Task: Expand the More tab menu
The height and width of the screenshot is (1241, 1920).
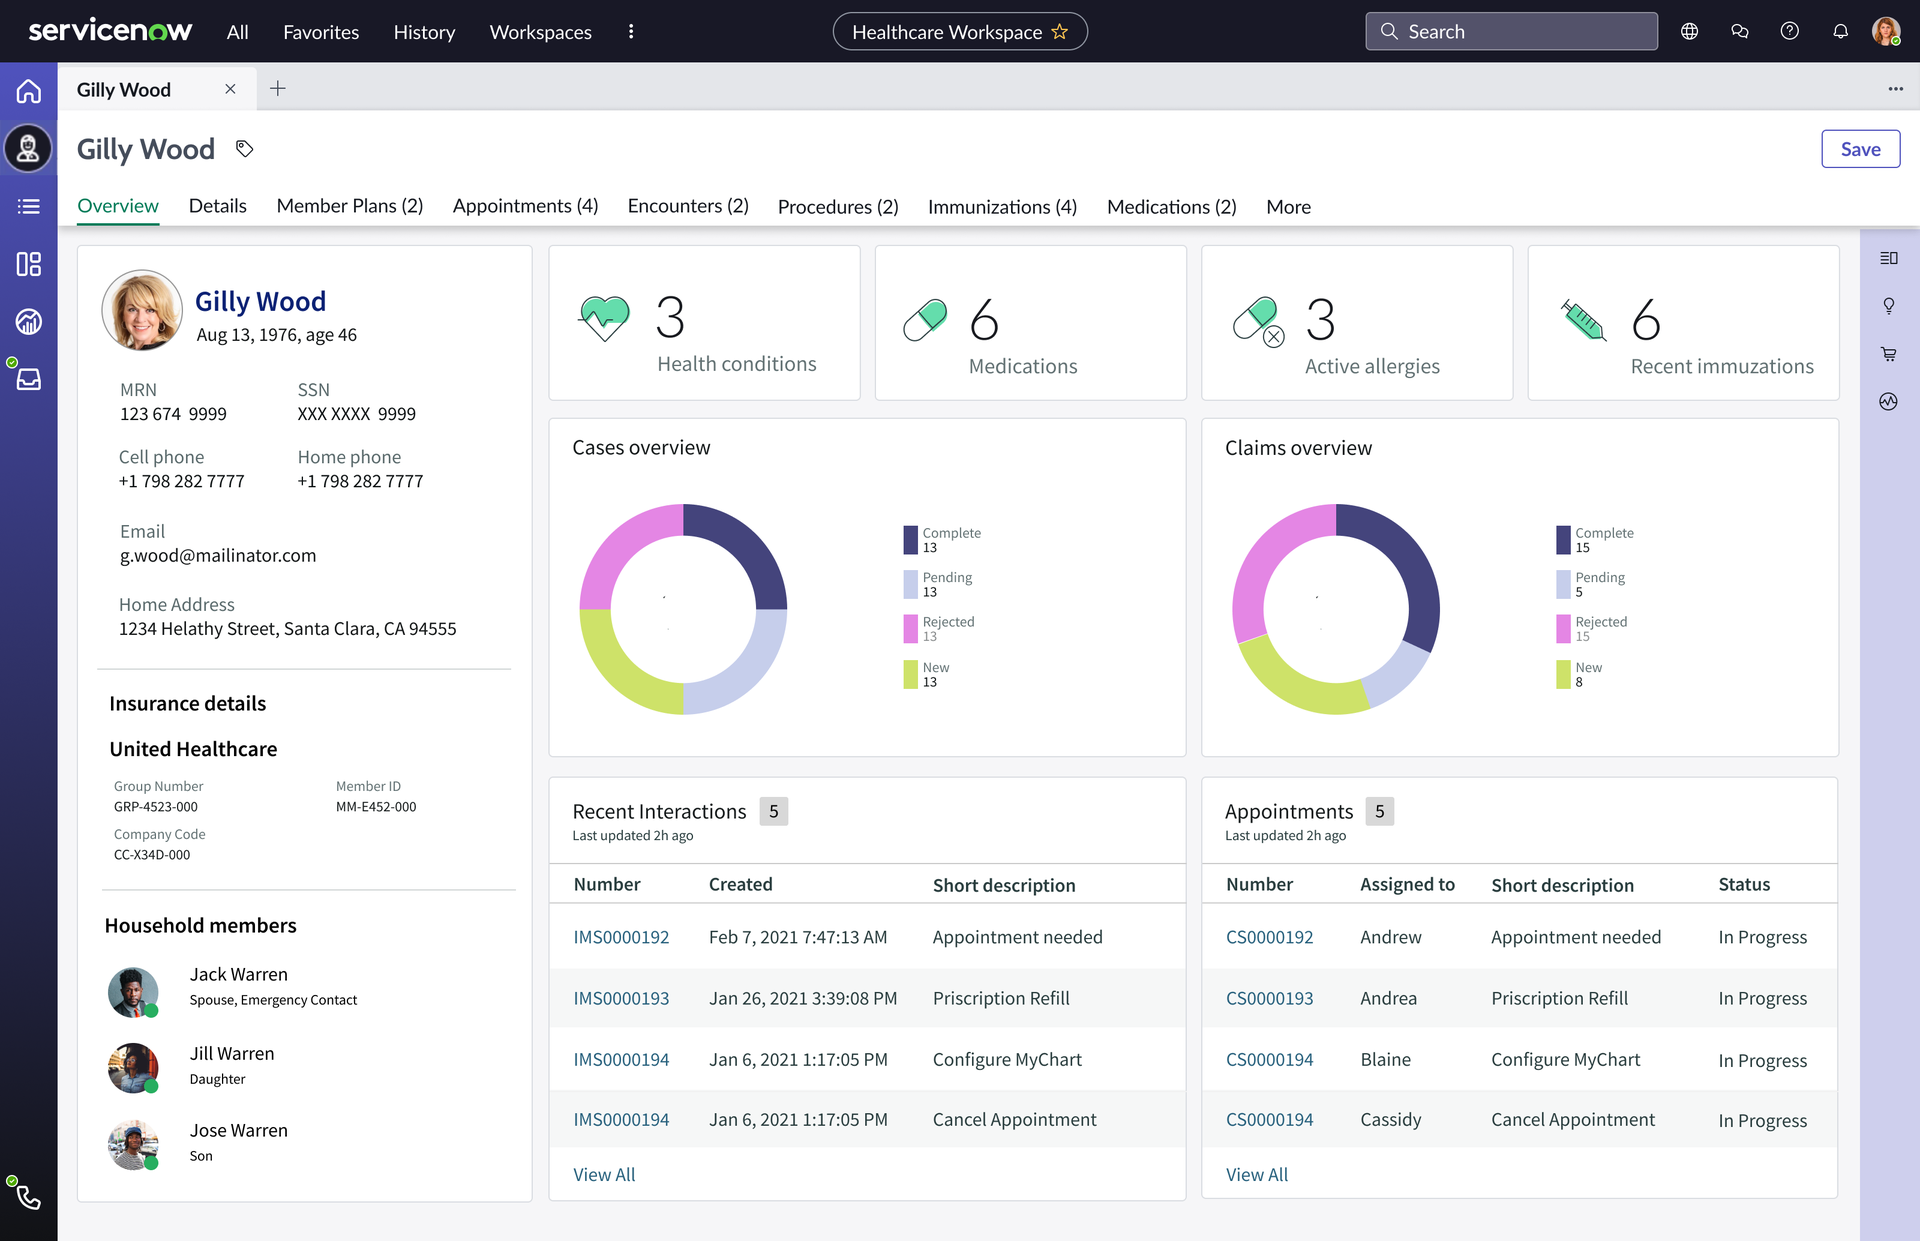Action: click(x=1288, y=207)
